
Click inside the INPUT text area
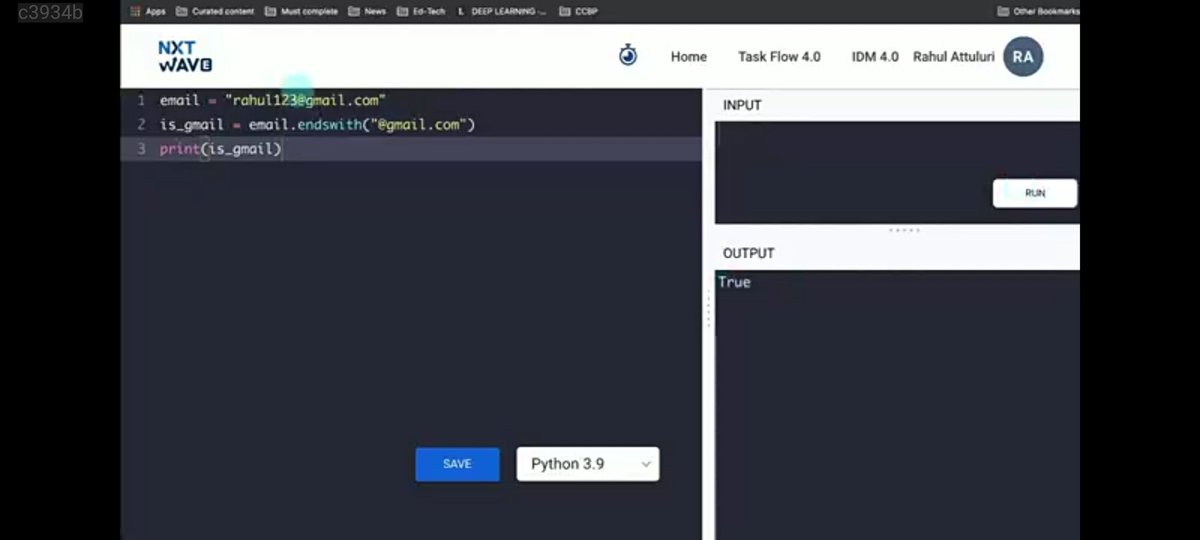click(897, 172)
